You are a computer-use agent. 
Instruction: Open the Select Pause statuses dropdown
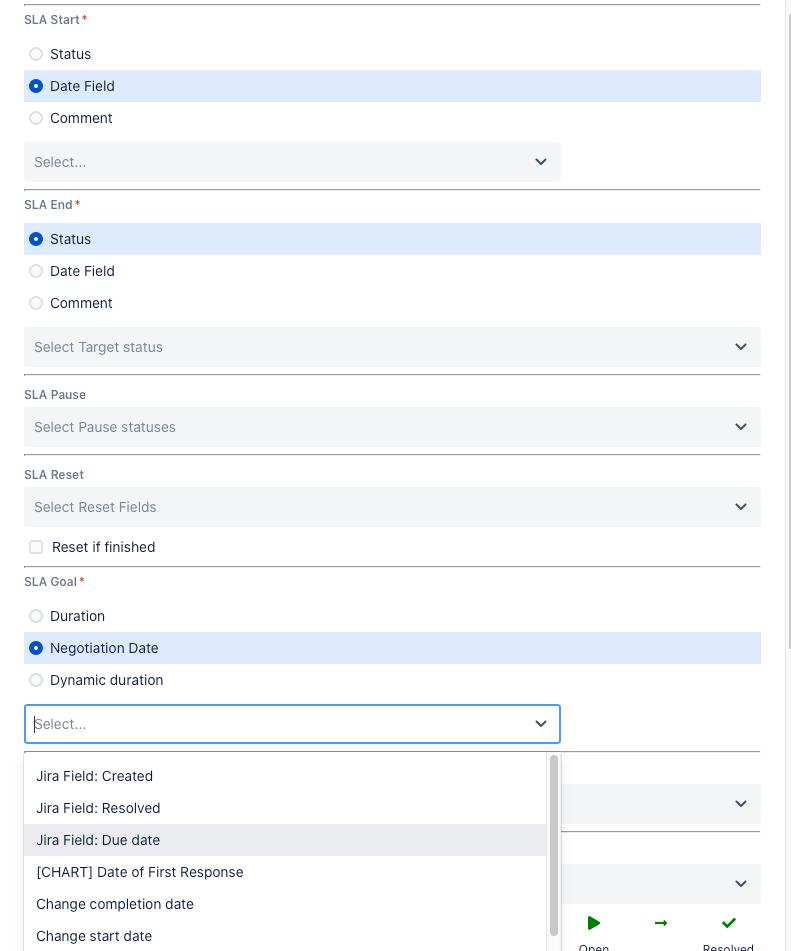click(x=392, y=427)
